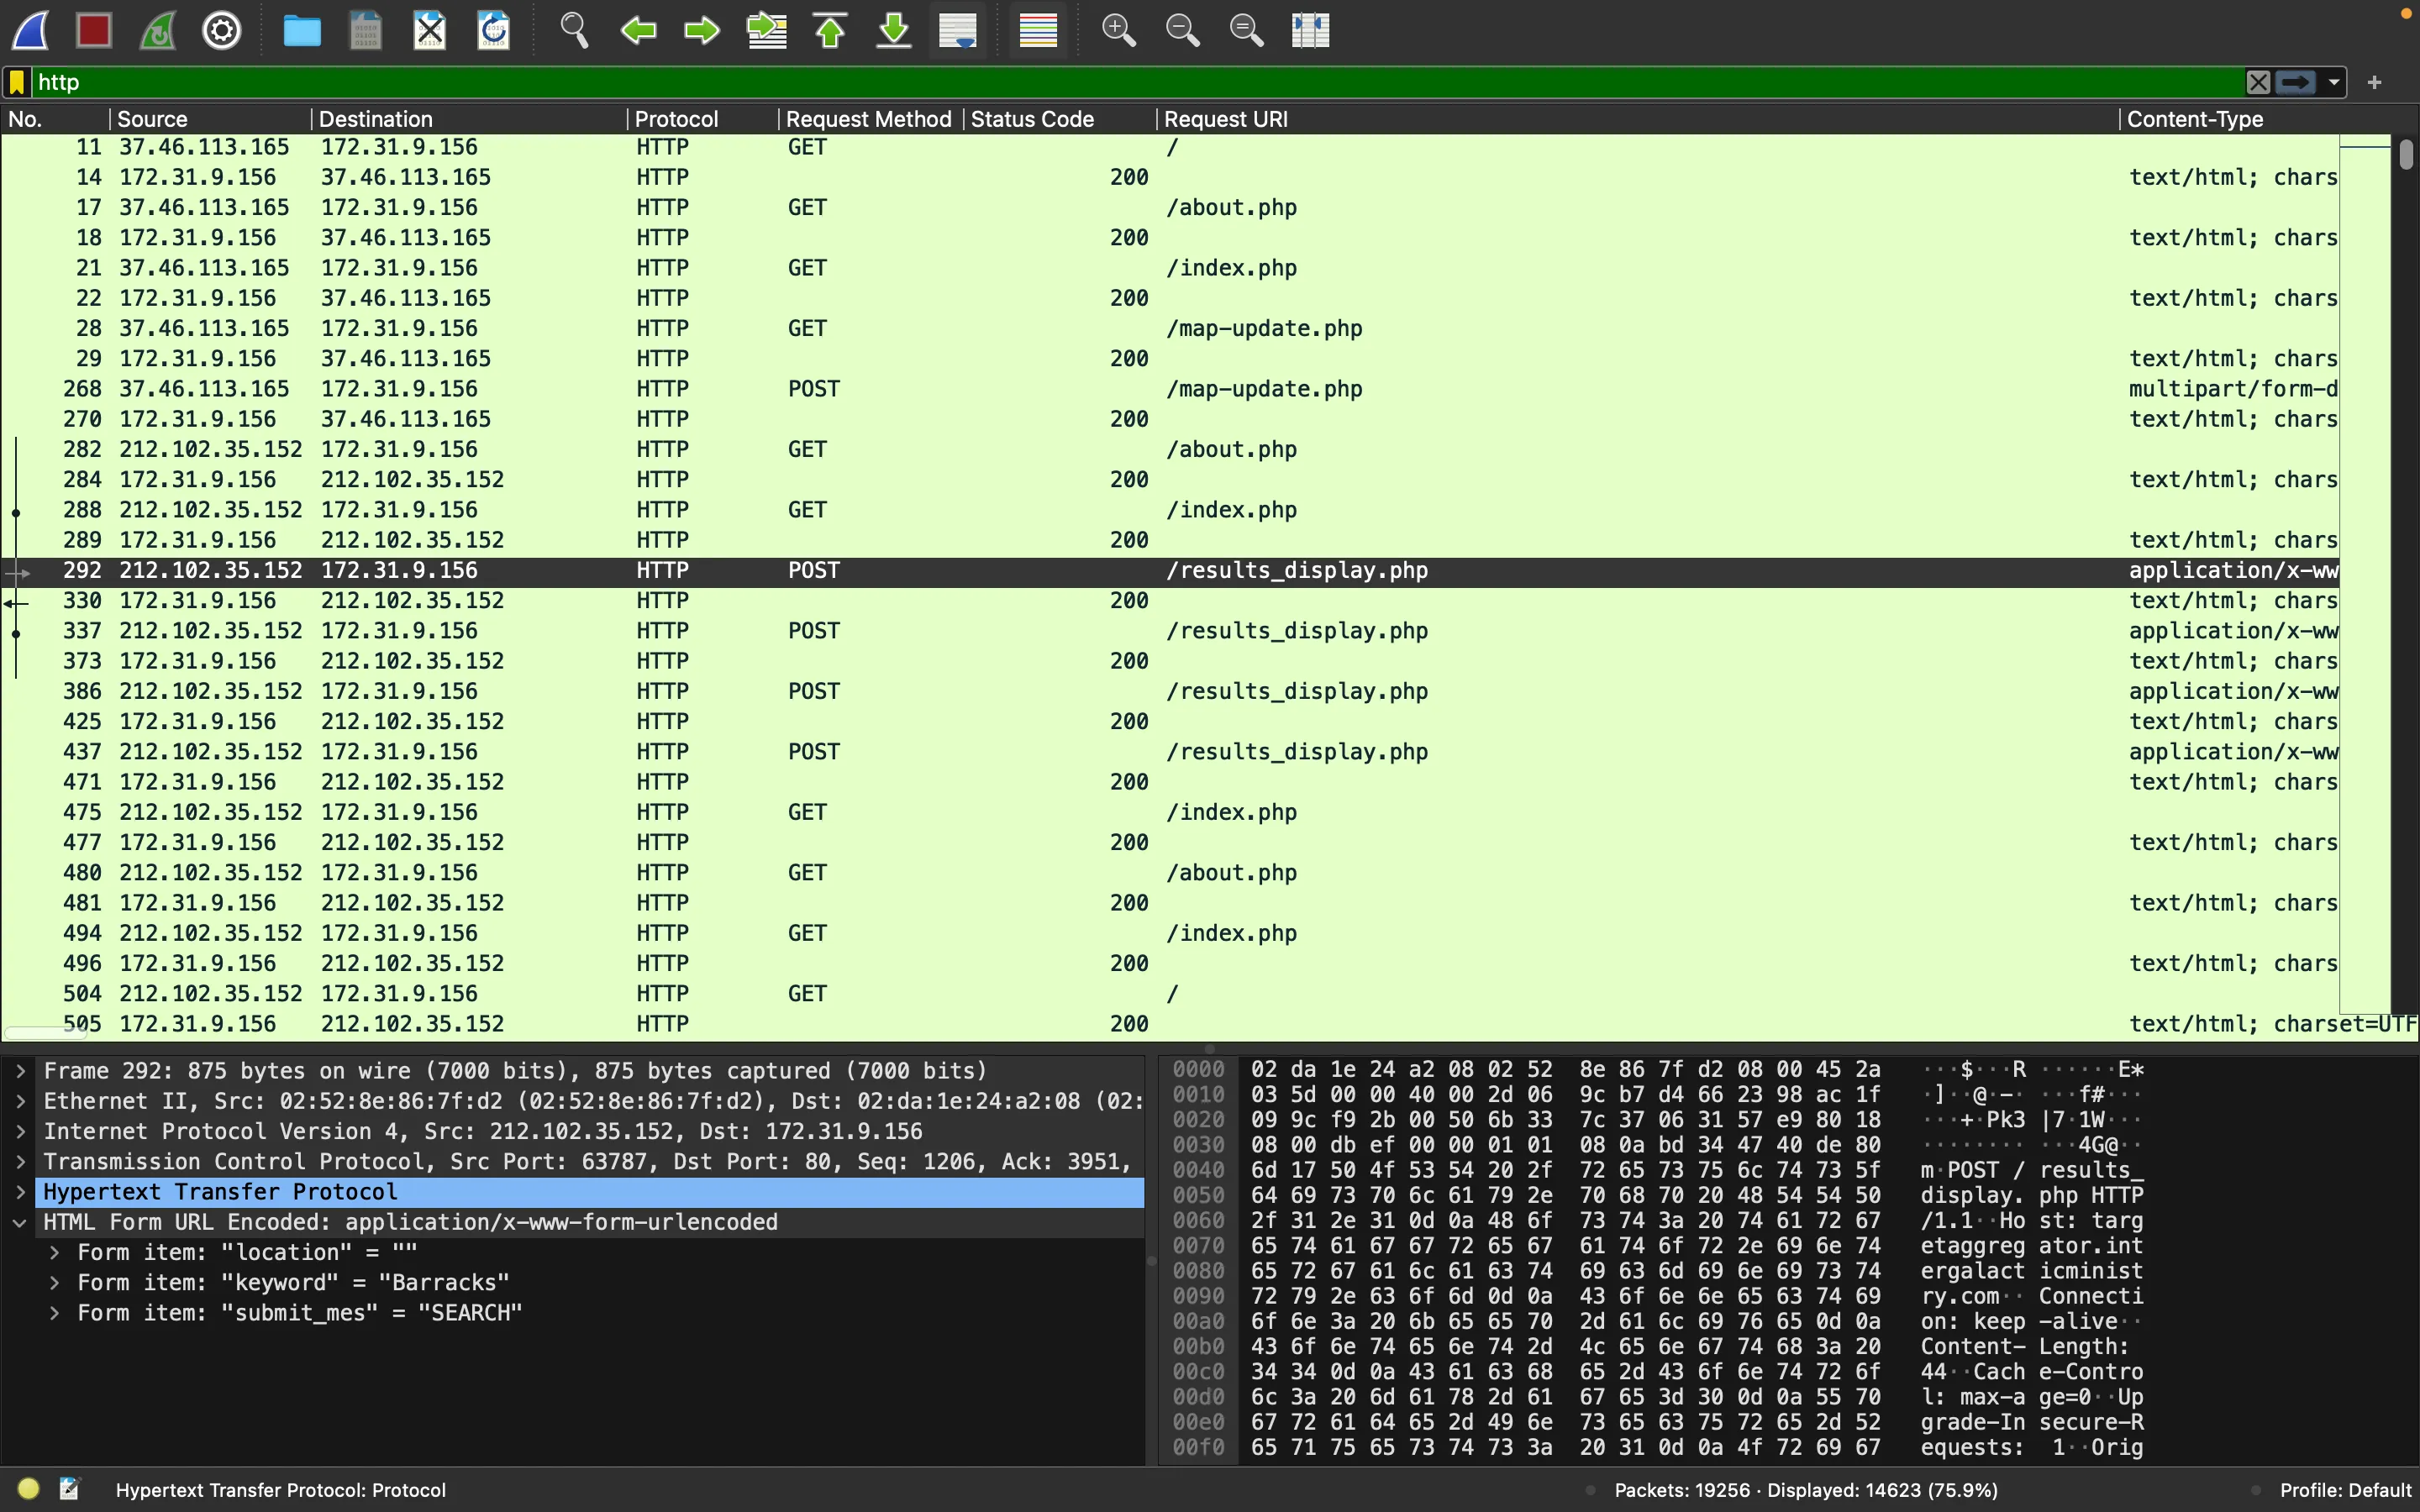Viewport: 2420px width, 1512px height.
Task: Expand Form item "submit_mes" = "SEARCH"
Action: (54, 1312)
